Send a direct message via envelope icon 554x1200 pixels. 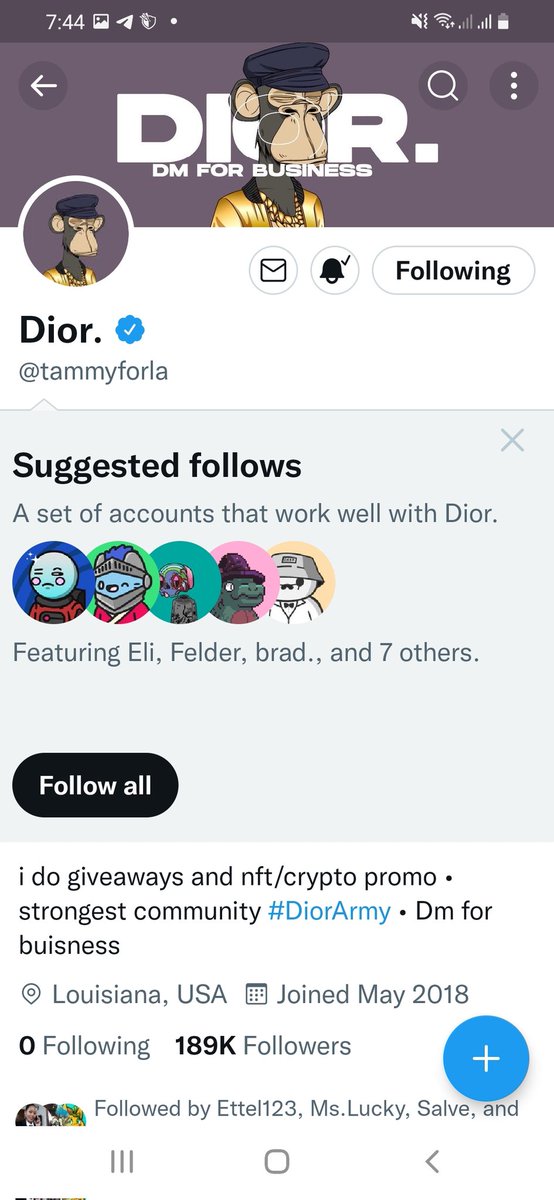tap(273, 270)
